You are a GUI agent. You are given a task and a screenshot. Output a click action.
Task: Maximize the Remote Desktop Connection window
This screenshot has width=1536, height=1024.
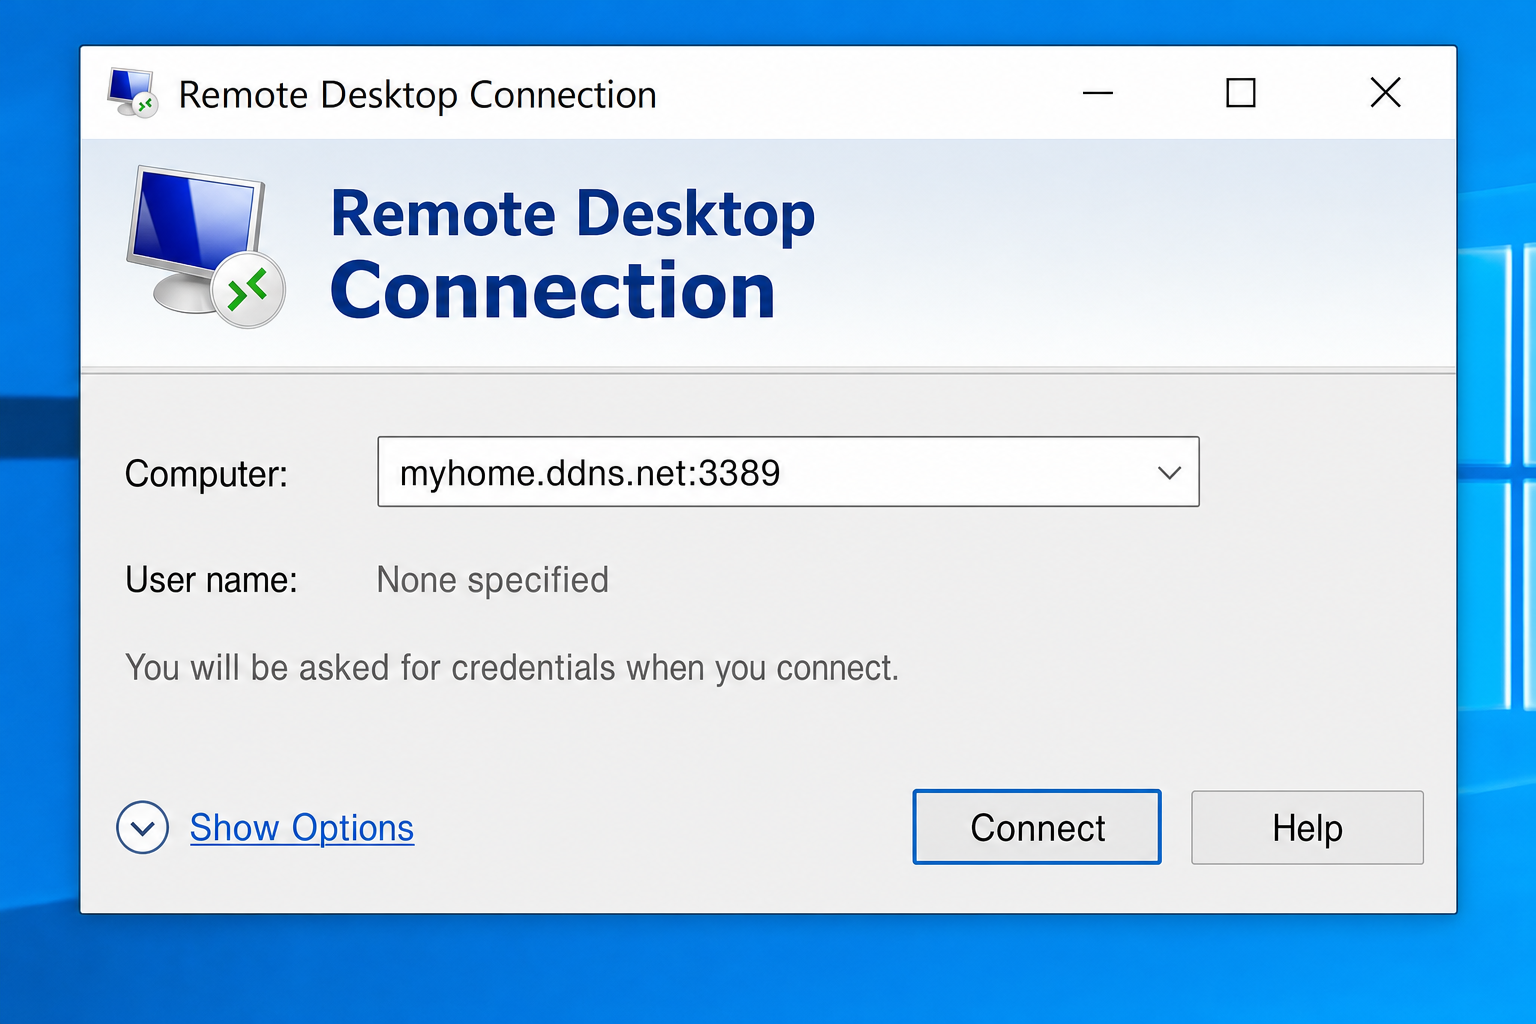pyautogui.click(x=1241, y=93)
